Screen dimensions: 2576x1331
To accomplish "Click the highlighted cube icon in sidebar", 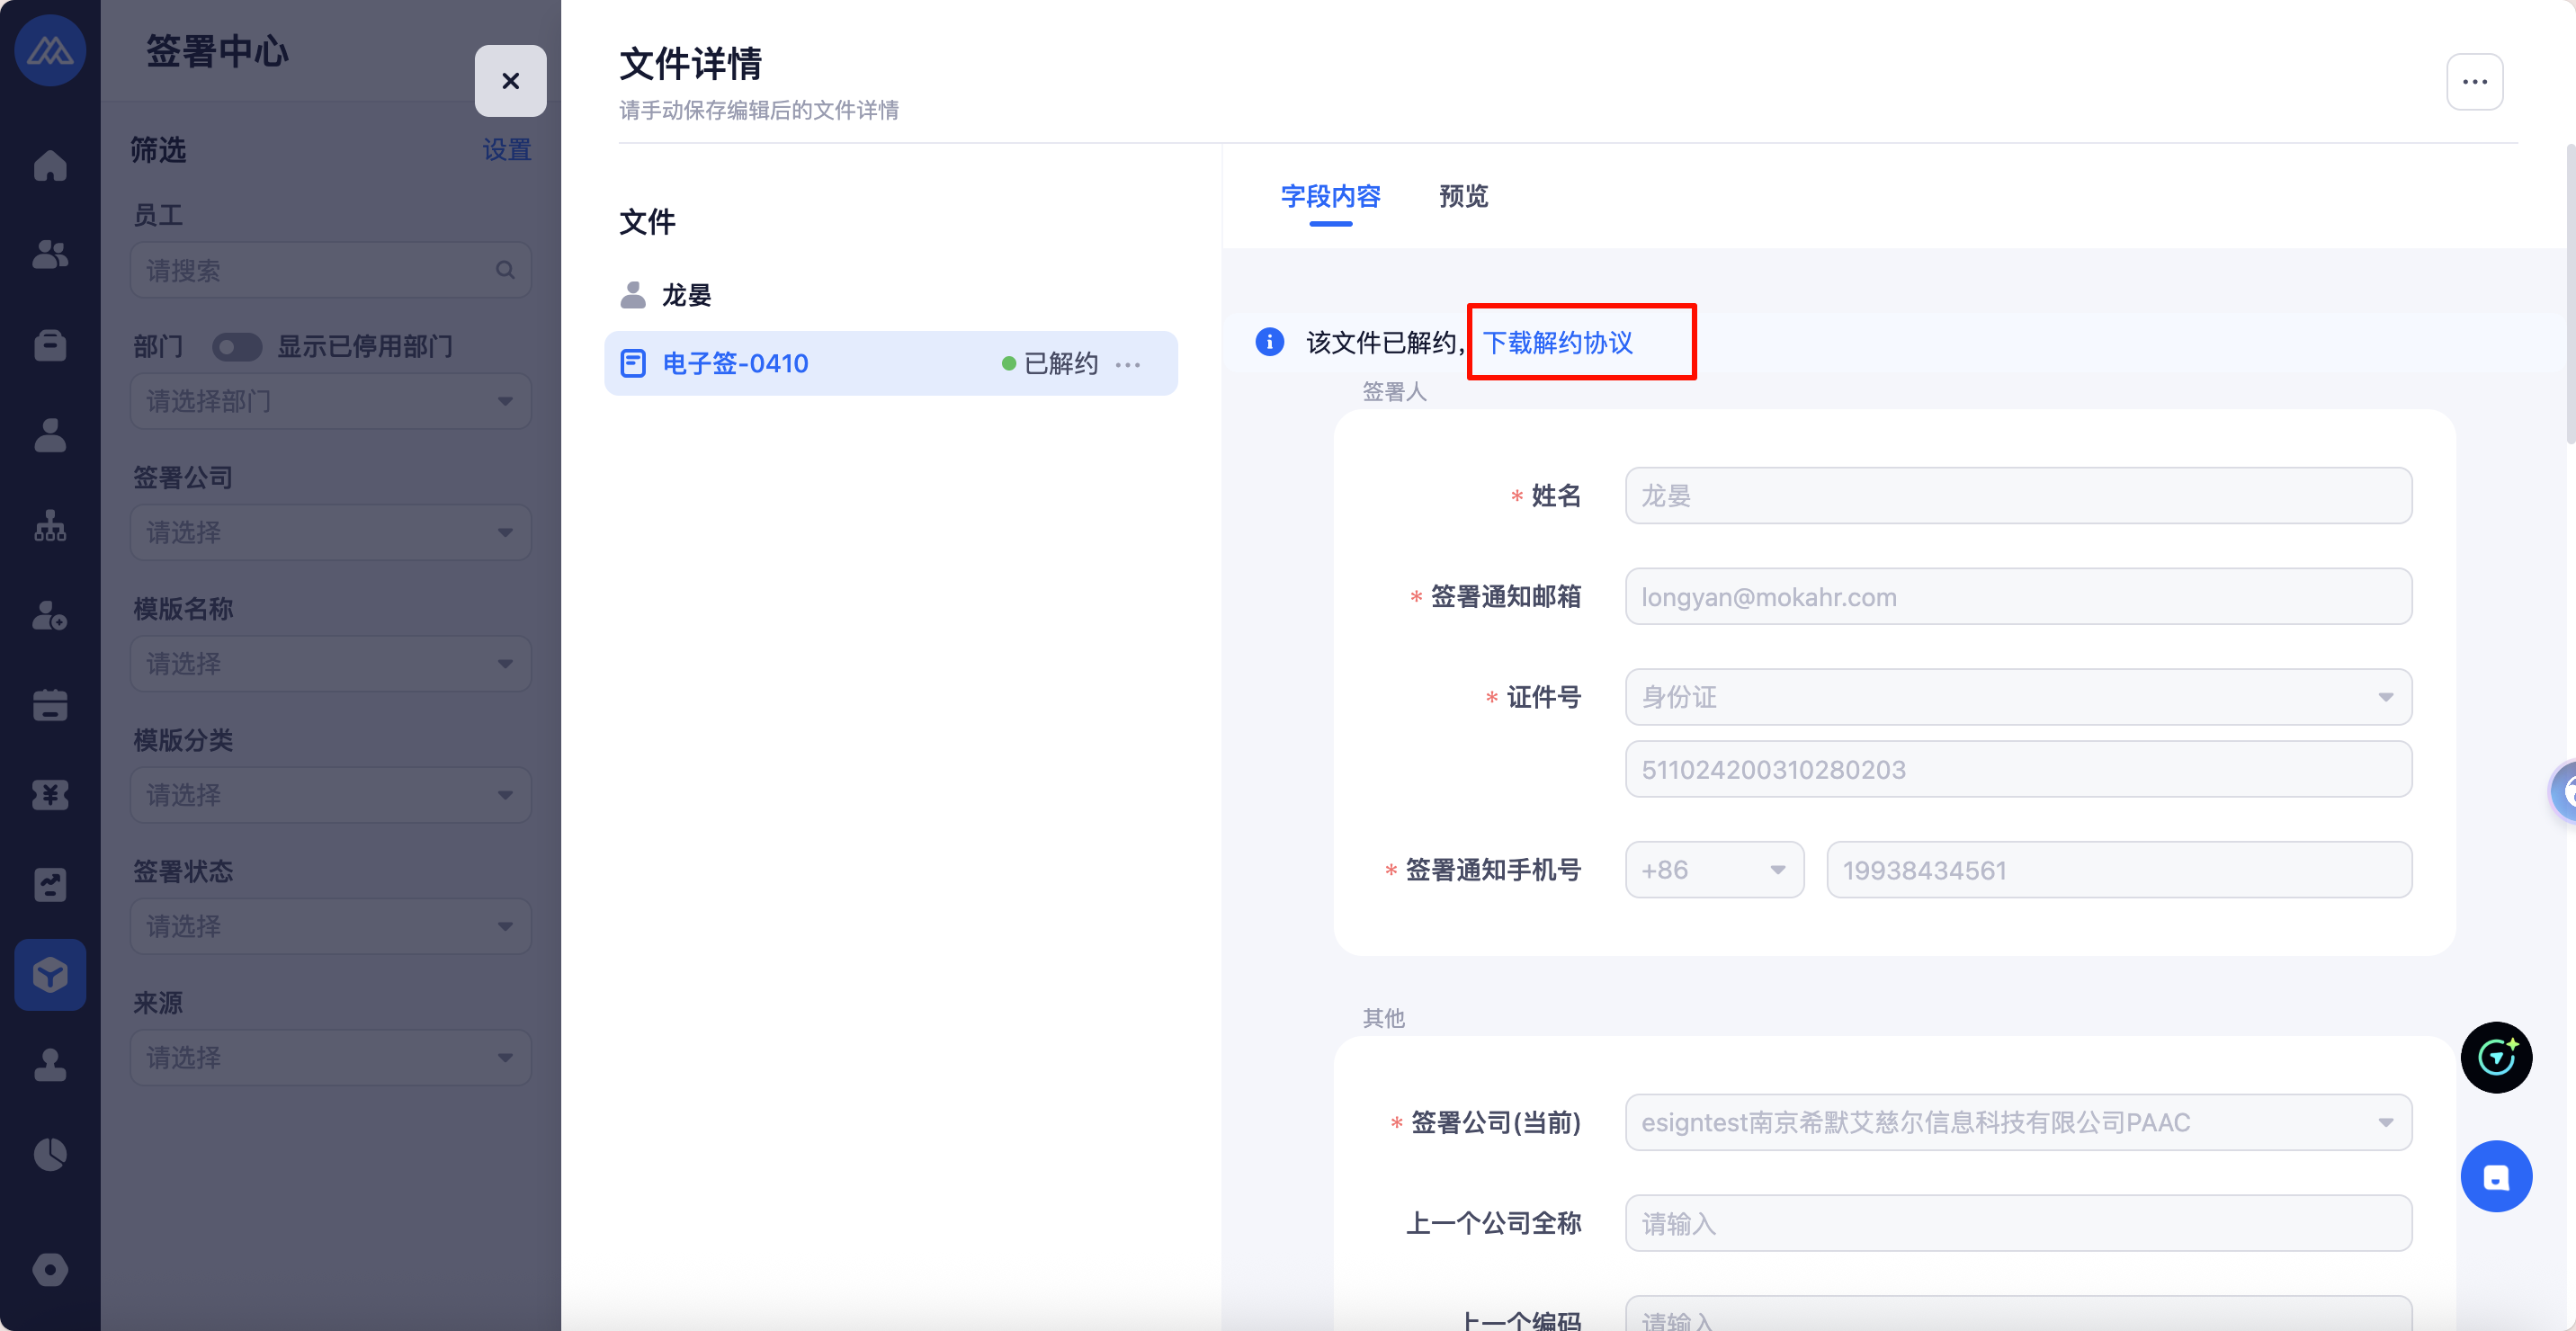I will (50, 974).
